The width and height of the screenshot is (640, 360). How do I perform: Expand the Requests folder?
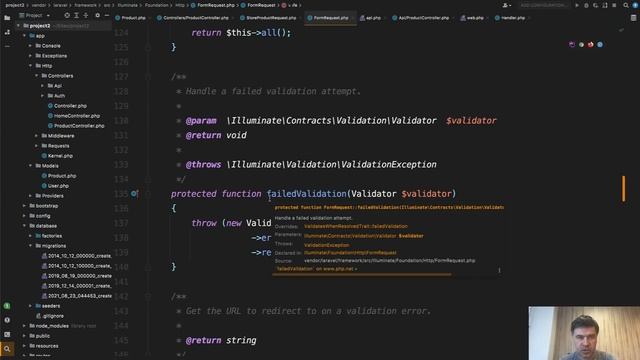click(x=36, y=146)
